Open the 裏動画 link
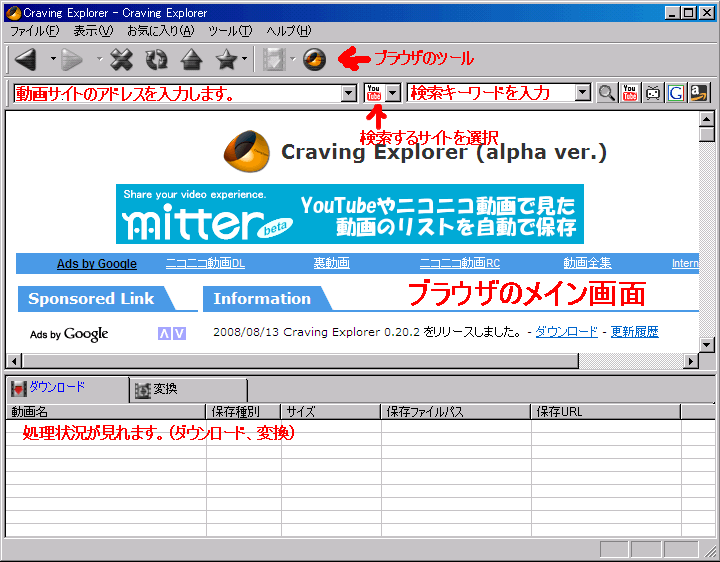 click(x=332, y=263)
